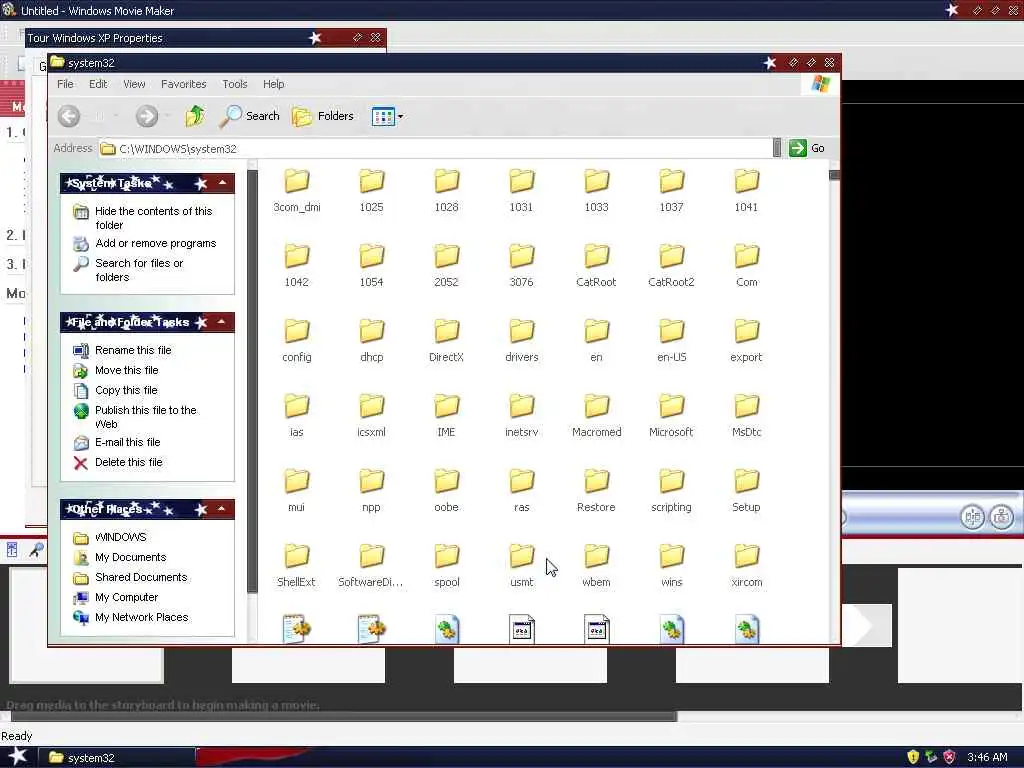Select the CatRoot2 folder
1024x768 pixels.
point(671,265)
